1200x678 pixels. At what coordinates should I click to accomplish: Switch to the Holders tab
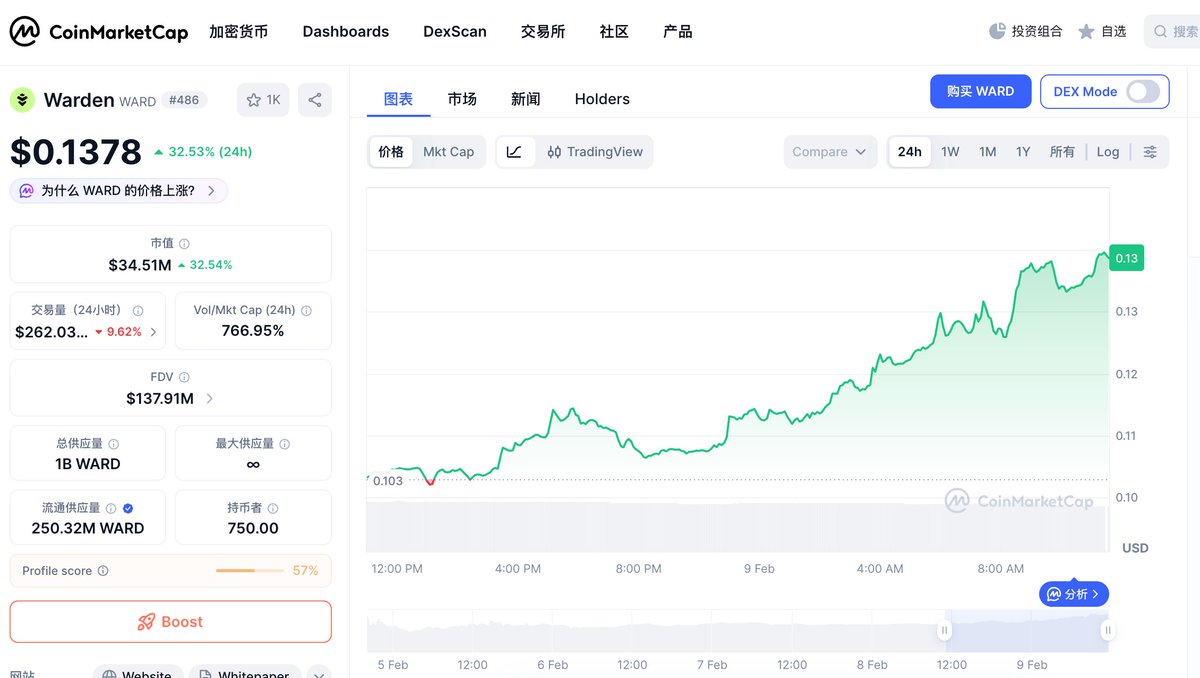click(602, 99)
